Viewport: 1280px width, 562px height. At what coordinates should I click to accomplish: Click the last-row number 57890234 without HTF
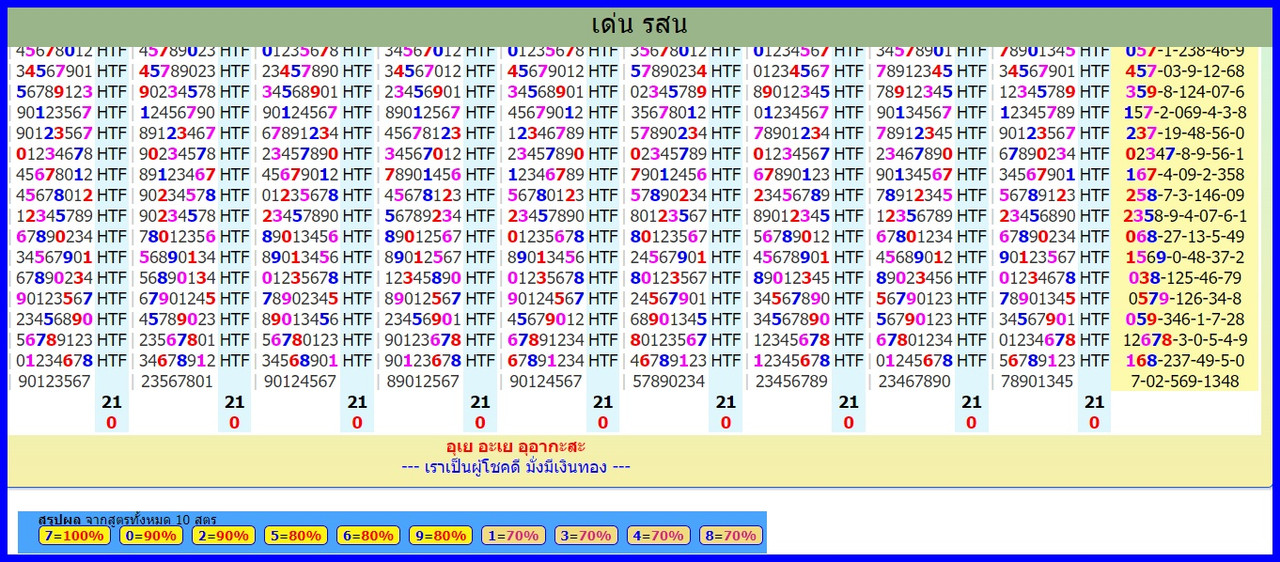(x=668, y=381)
